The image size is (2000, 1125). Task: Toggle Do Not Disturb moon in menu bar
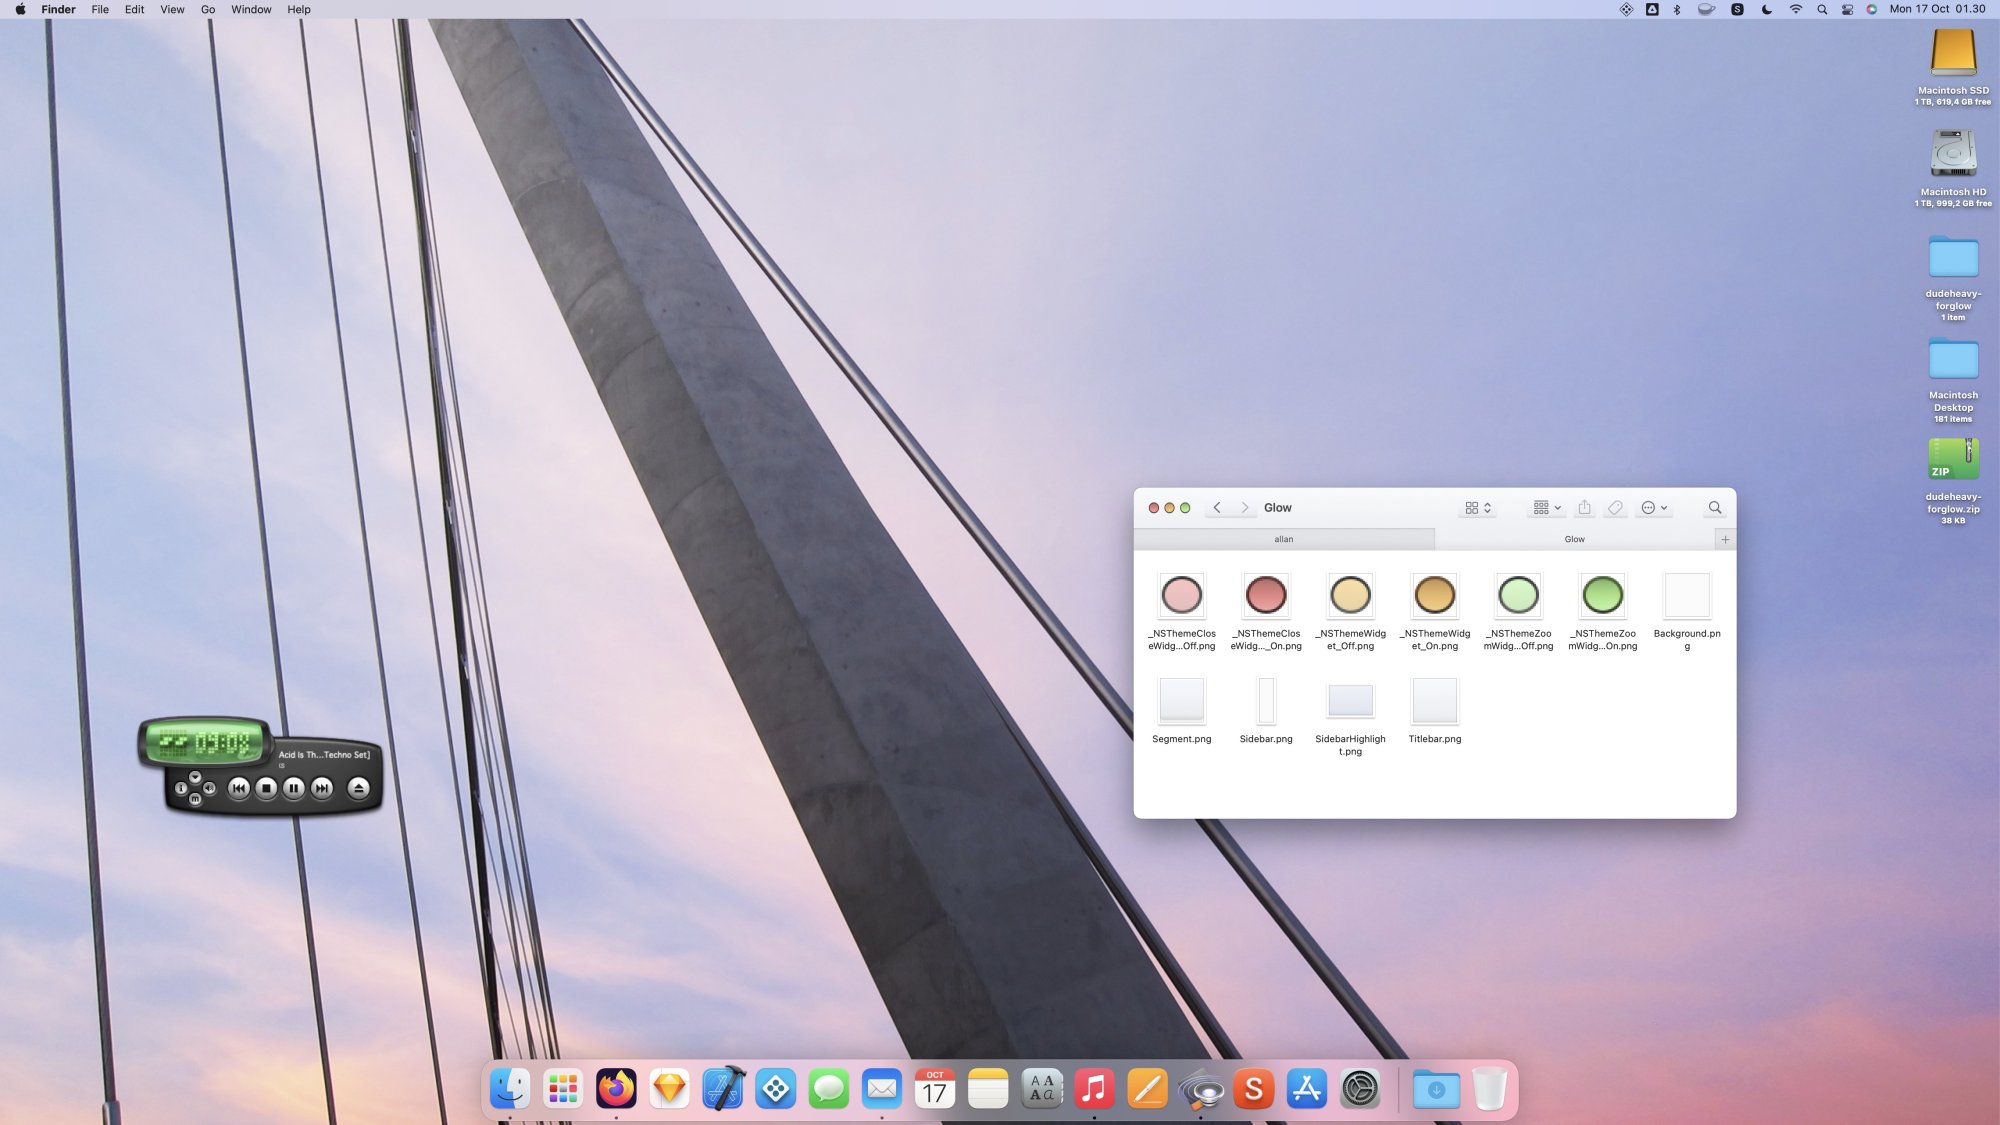tap(1767, 9)
